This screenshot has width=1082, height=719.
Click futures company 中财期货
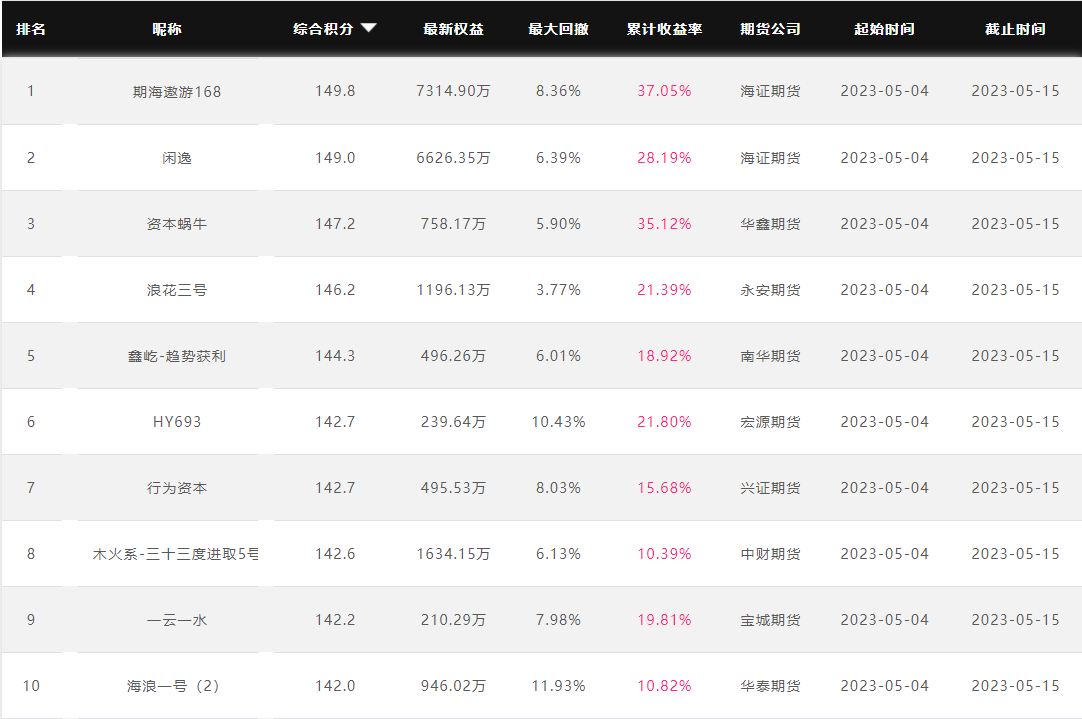[x=770, y=554]
